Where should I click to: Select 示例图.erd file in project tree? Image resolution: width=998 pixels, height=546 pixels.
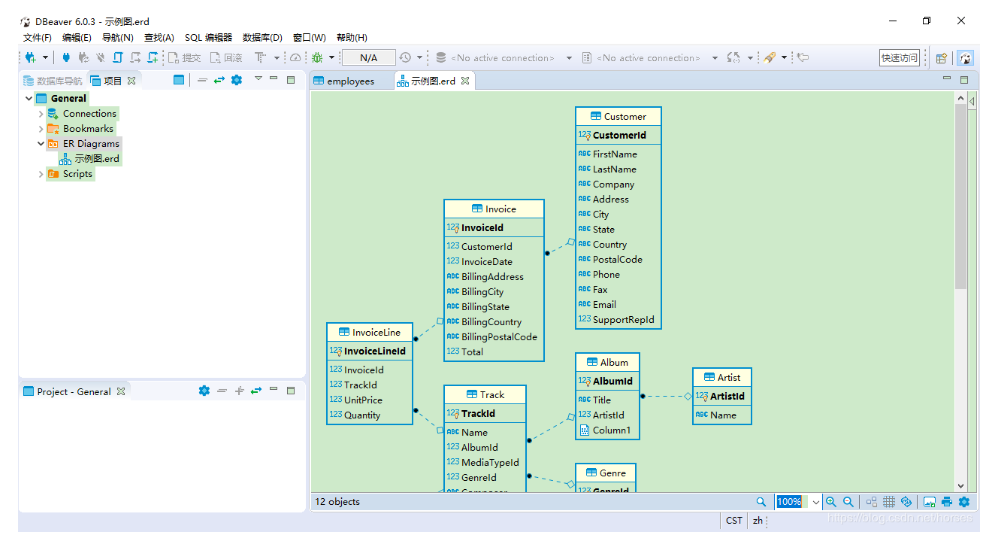[96, 159]
